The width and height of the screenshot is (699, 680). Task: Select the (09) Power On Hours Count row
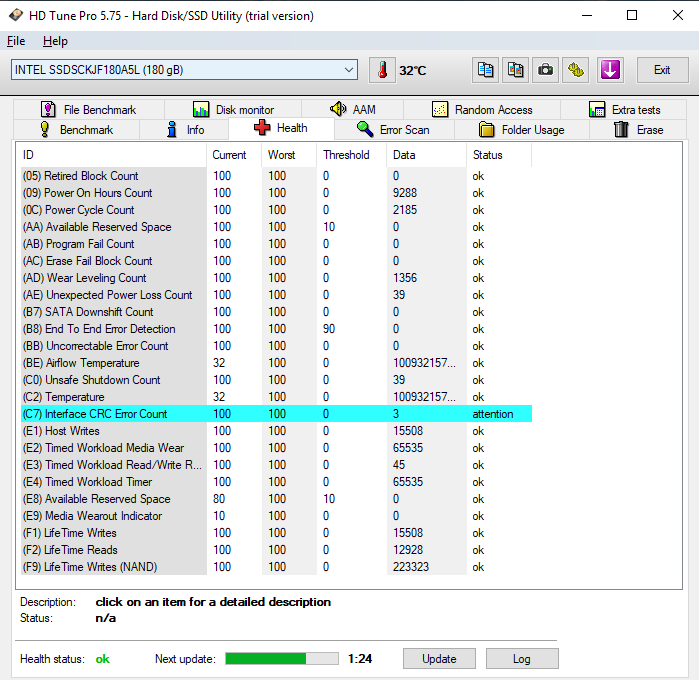click(x=276, y=193)
